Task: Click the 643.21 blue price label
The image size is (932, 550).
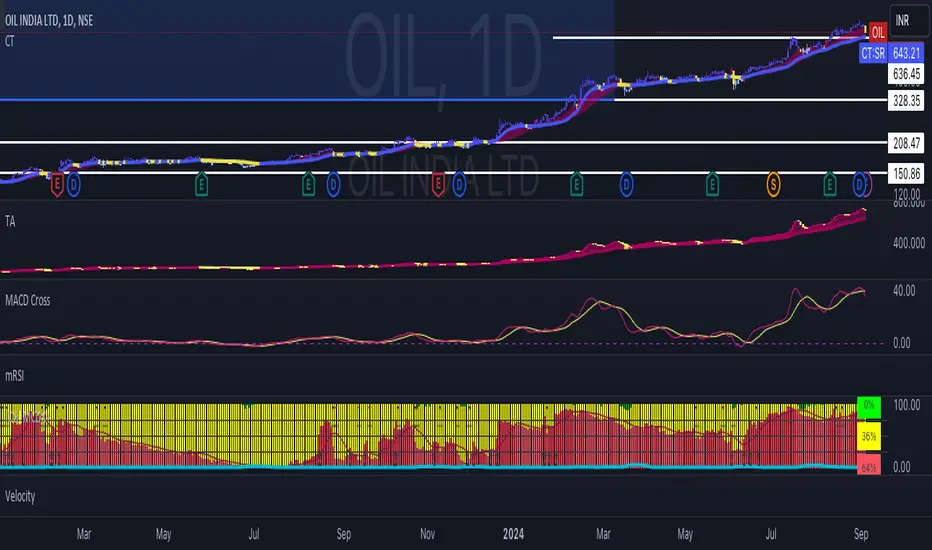Action: click(x=906, y=54)
